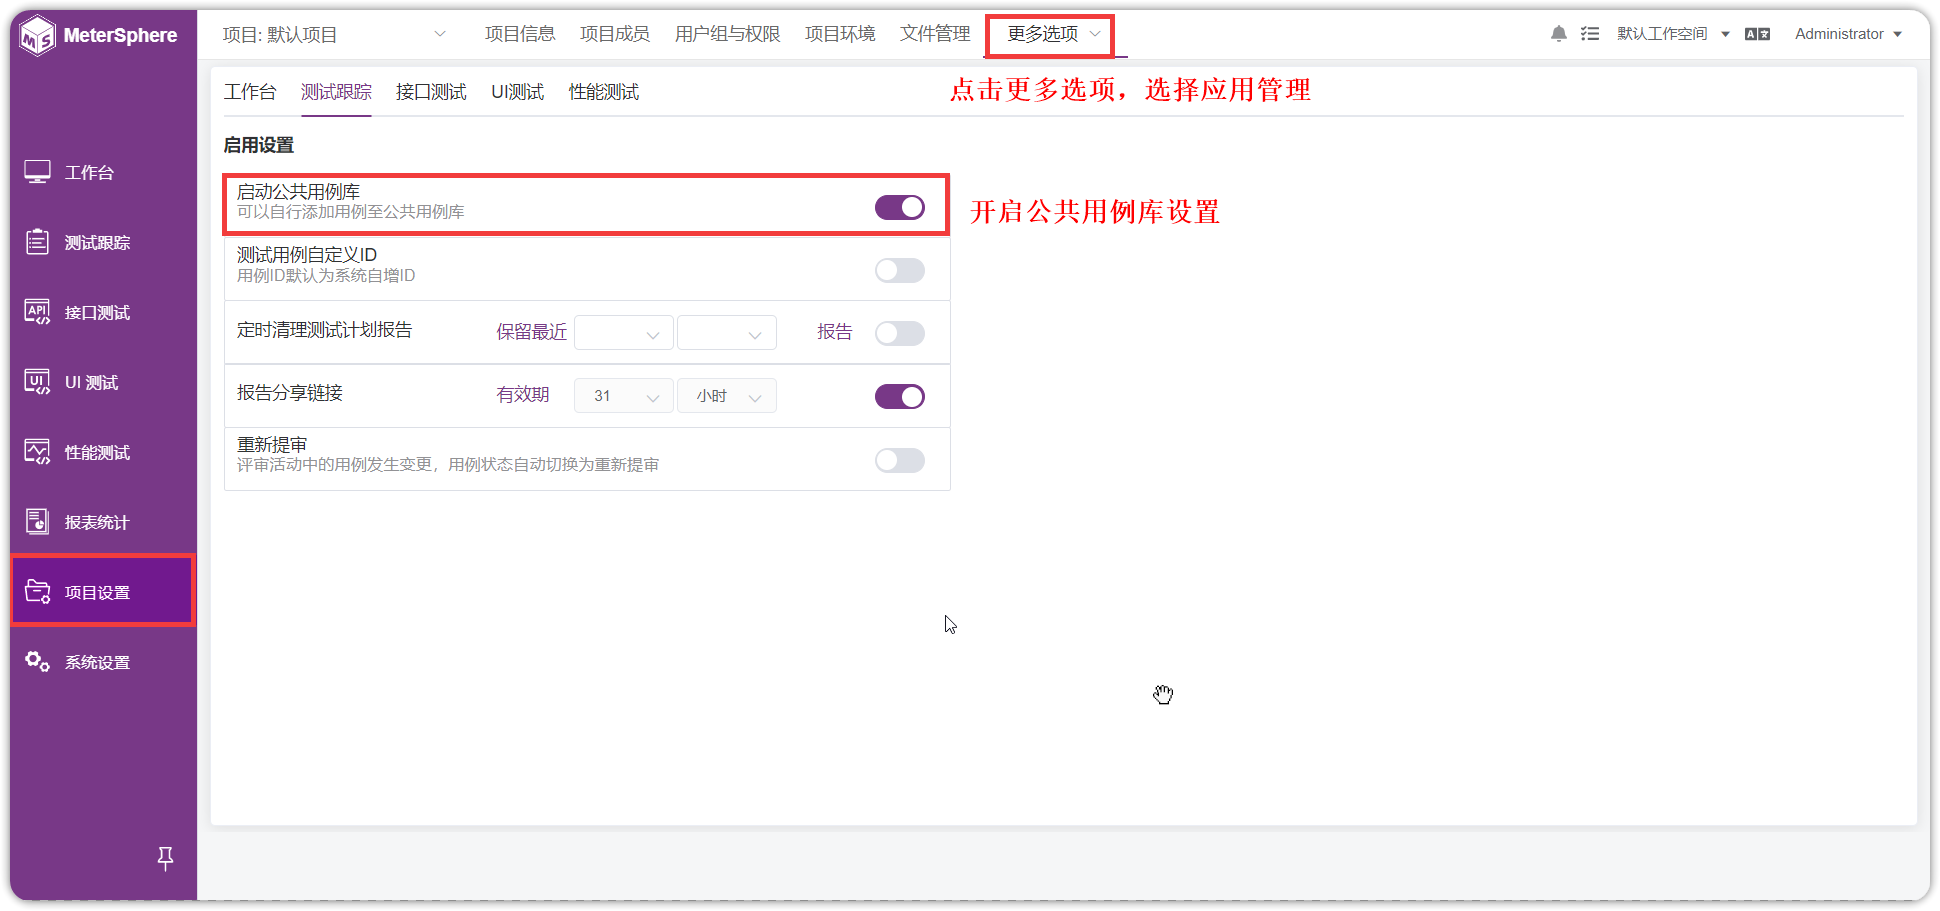
Task: Open the Administrator user dropdown
Action: 1848,34
